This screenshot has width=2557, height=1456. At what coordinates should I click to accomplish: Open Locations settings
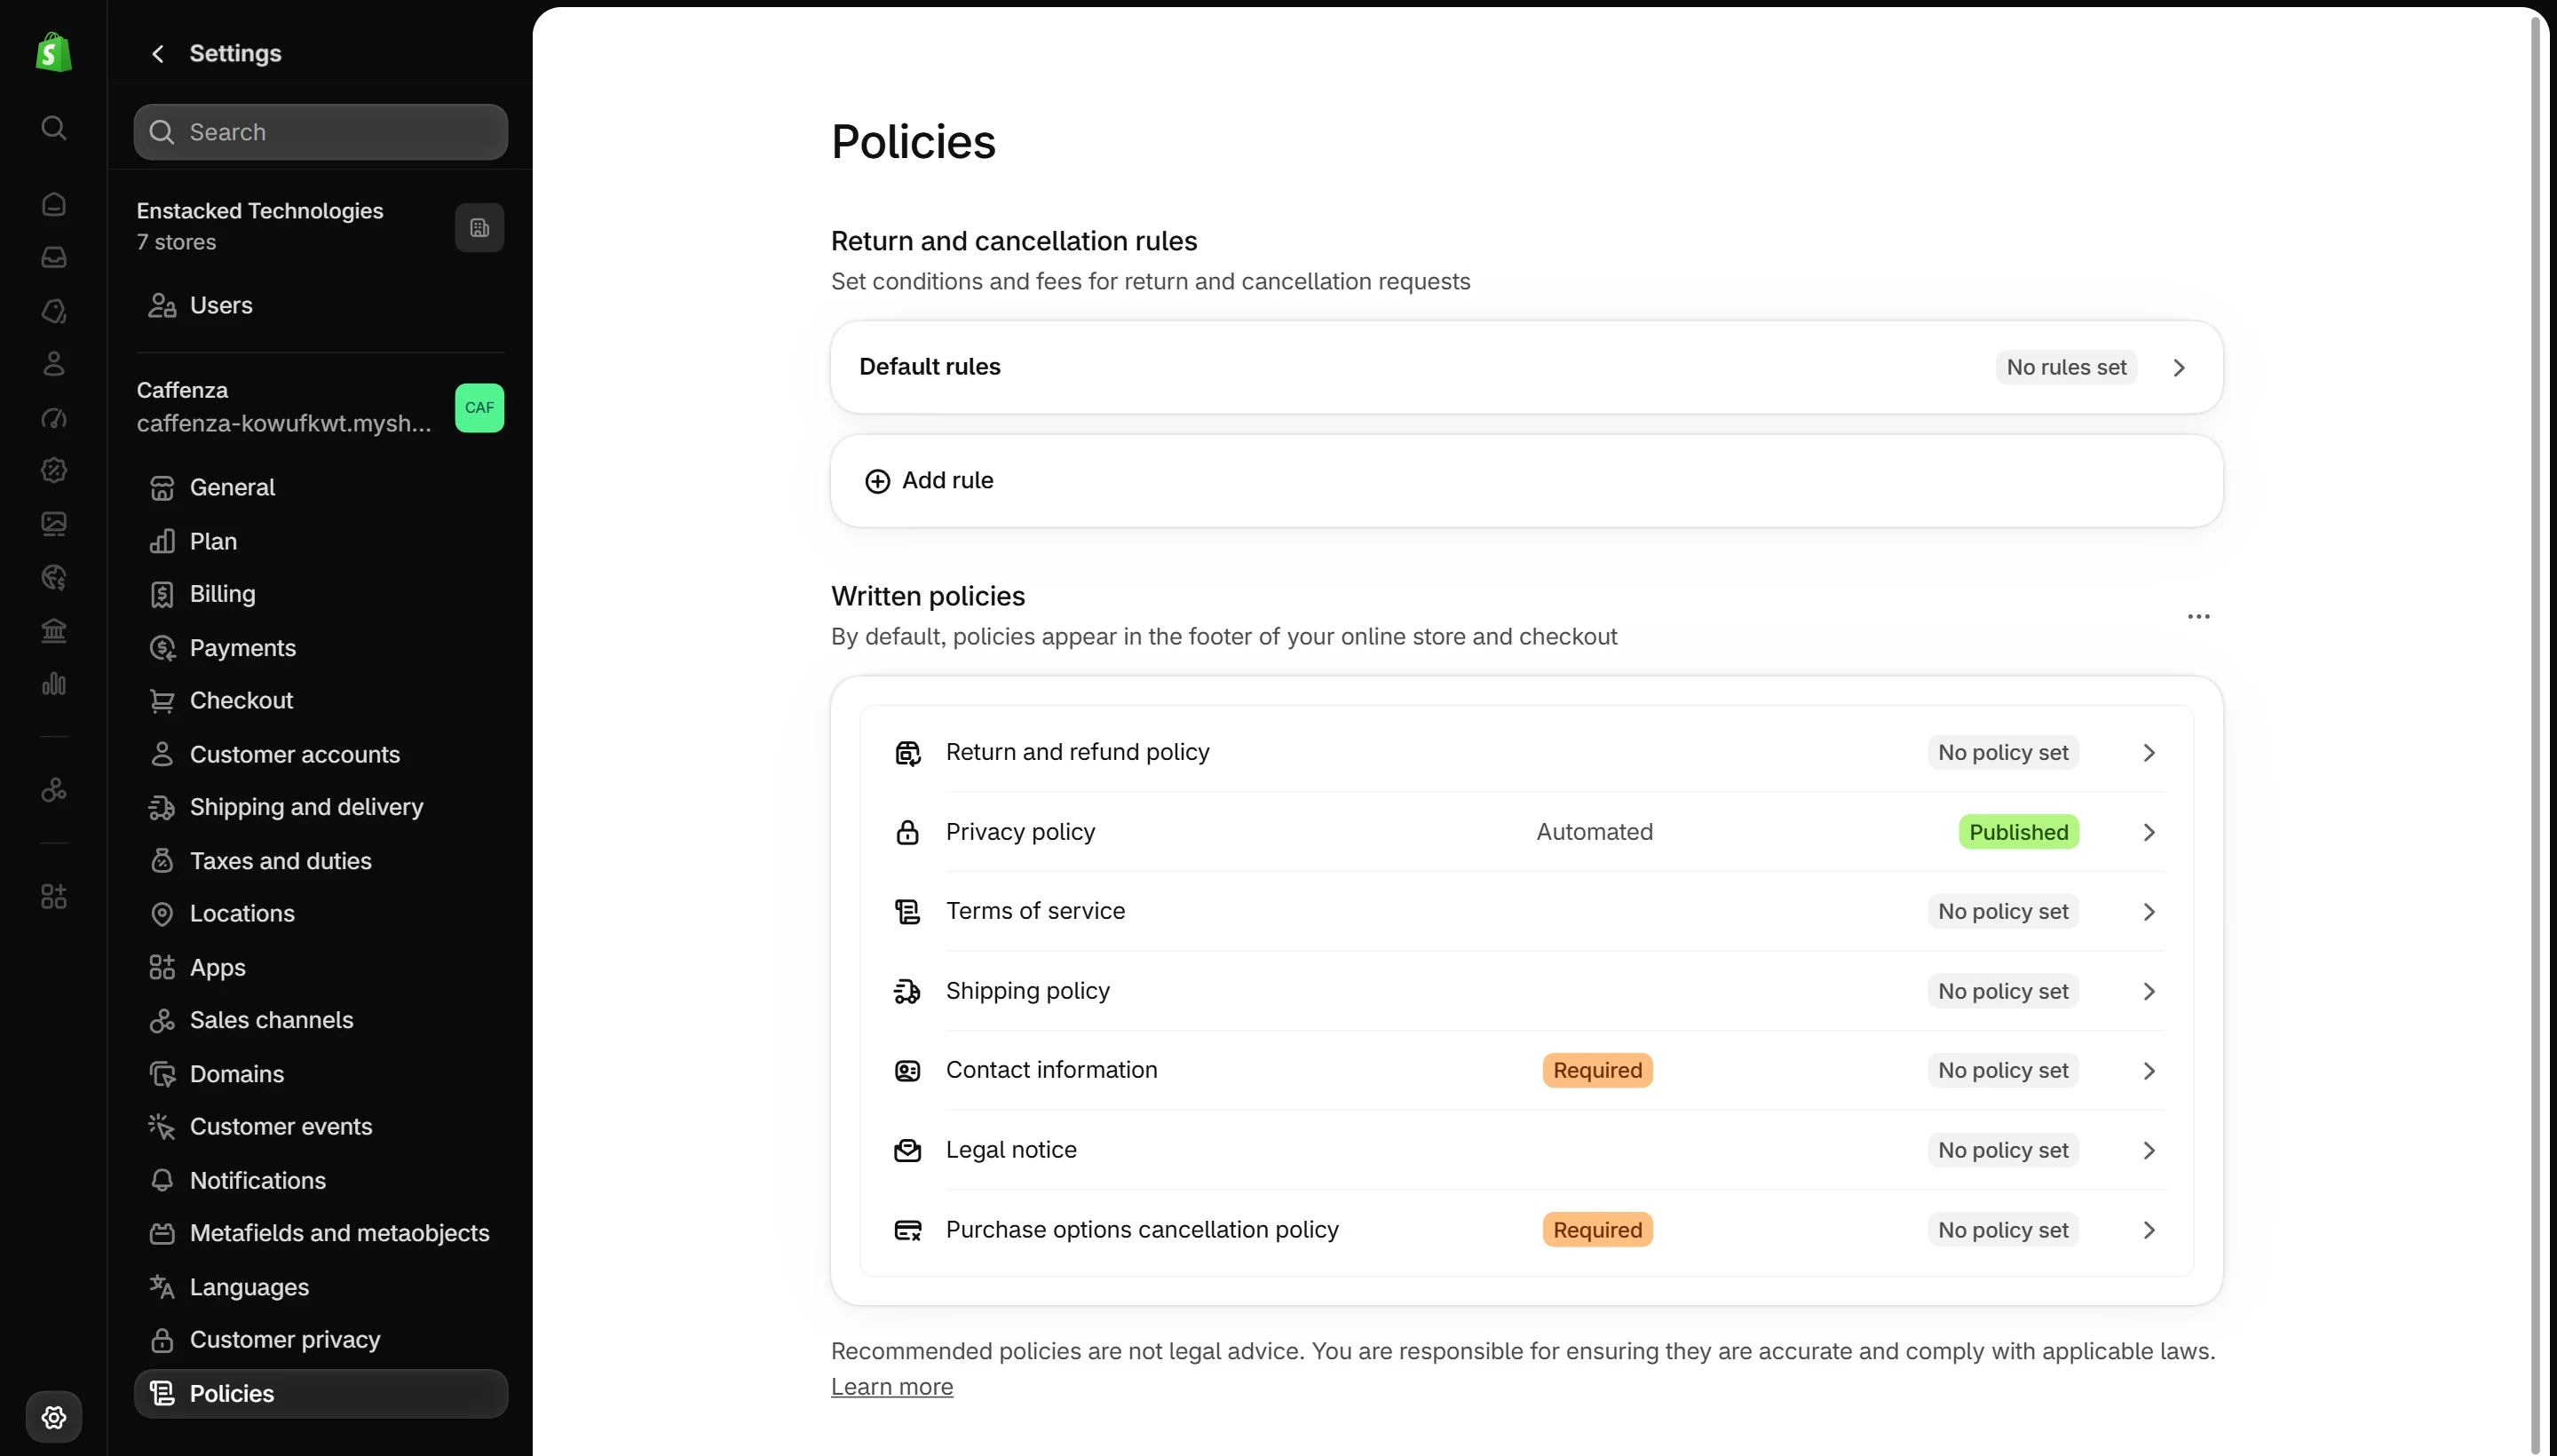click(x=320, y=913)
